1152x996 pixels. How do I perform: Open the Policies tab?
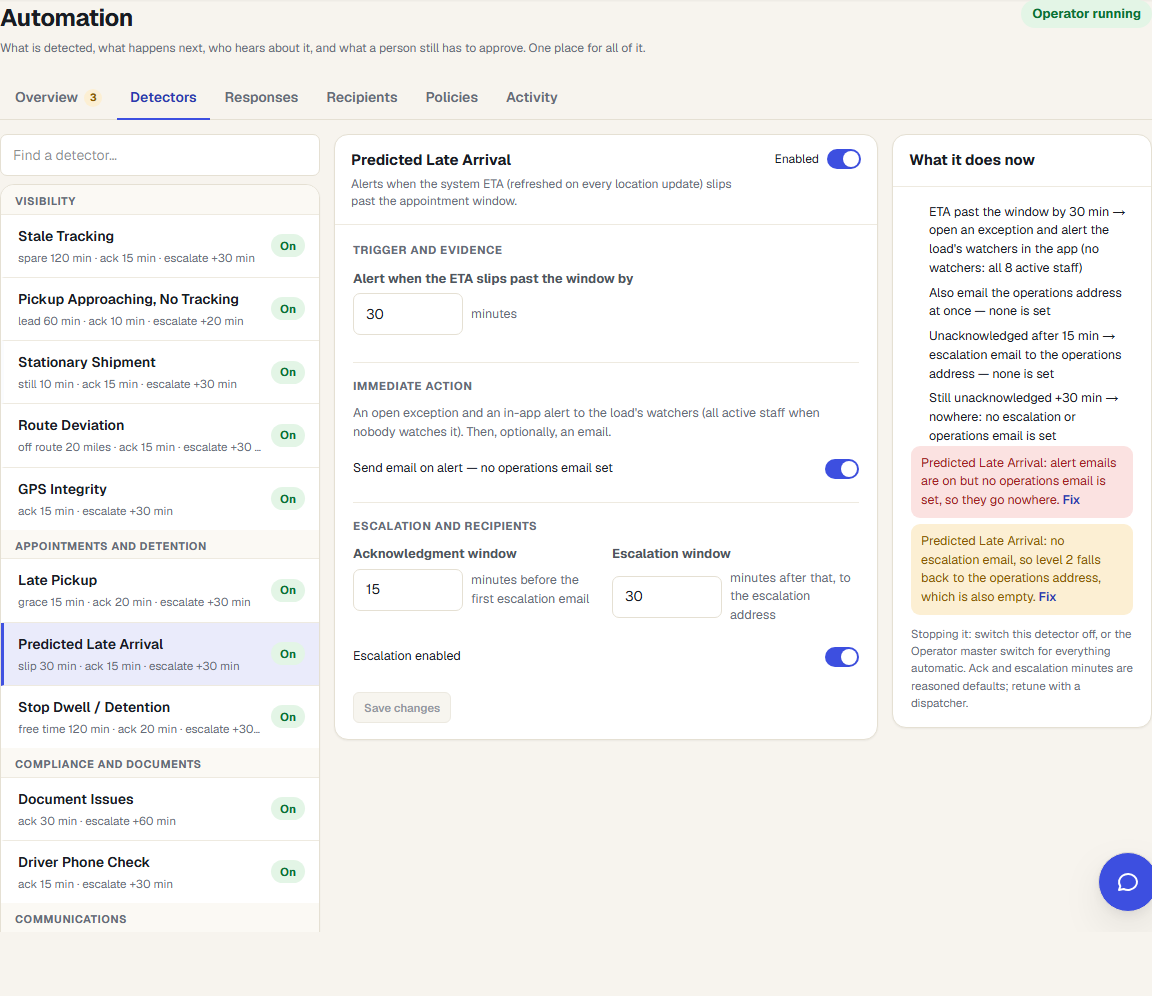pyautogui.click(x=452, y=97)
